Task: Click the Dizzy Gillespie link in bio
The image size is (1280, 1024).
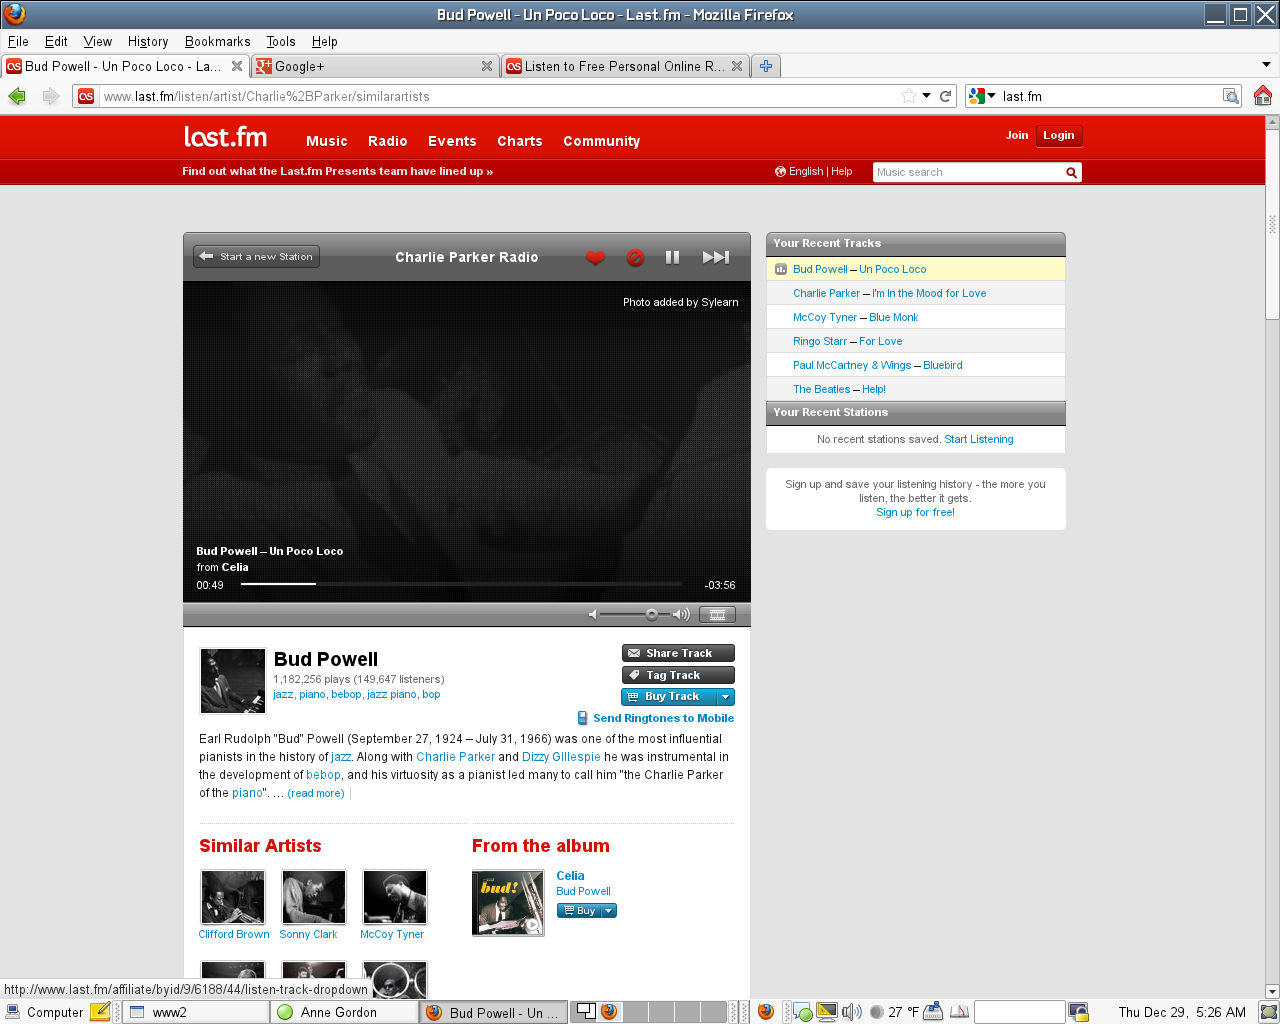Action: click(561, 757)
